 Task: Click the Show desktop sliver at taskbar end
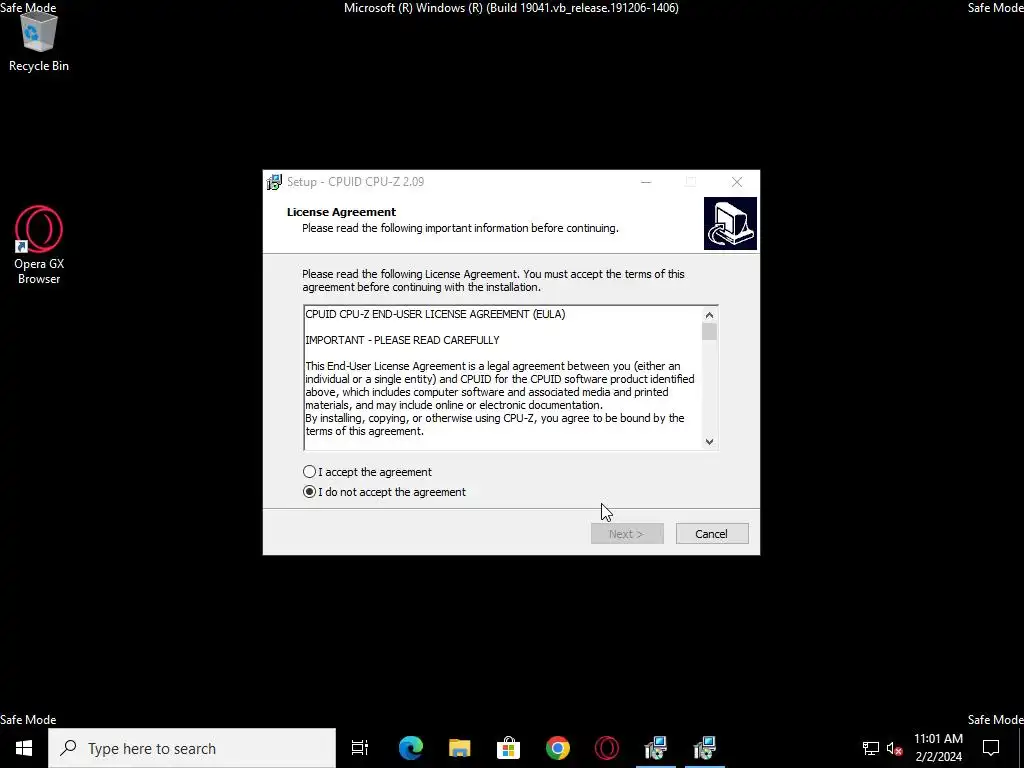click(x=1021, y=748)
